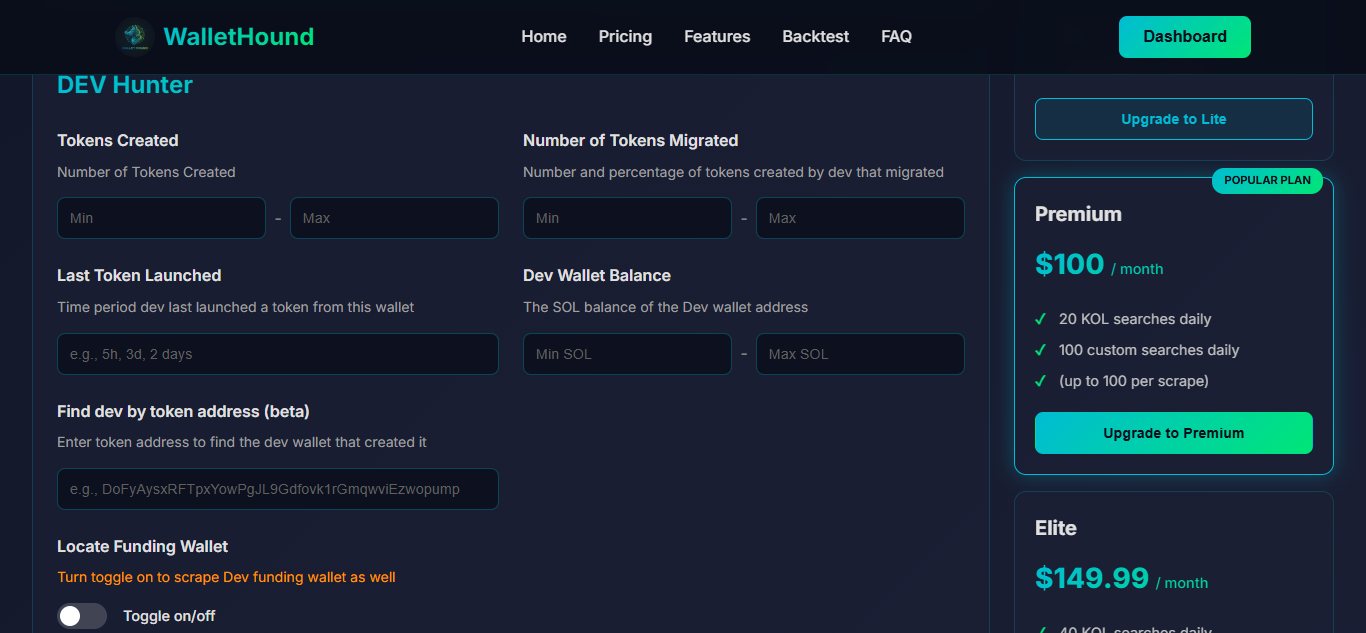Click the checkmark next to 100 custom searches
Viewport: 1366px width, 633px height.
tap(1042, 350)
